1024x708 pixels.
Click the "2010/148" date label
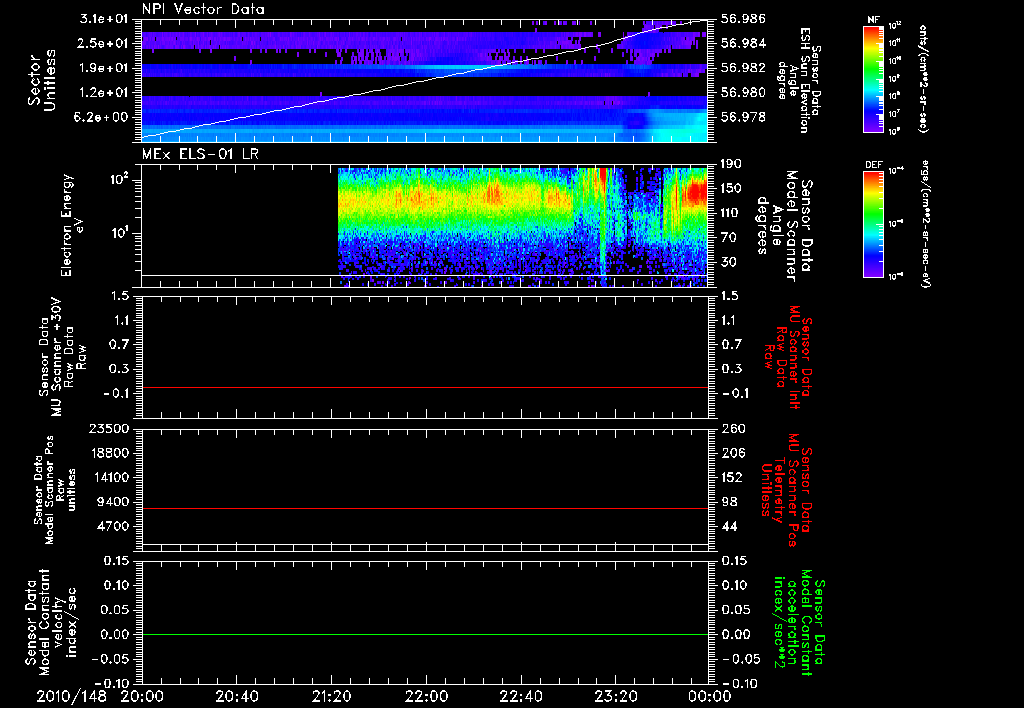(71, 696)
